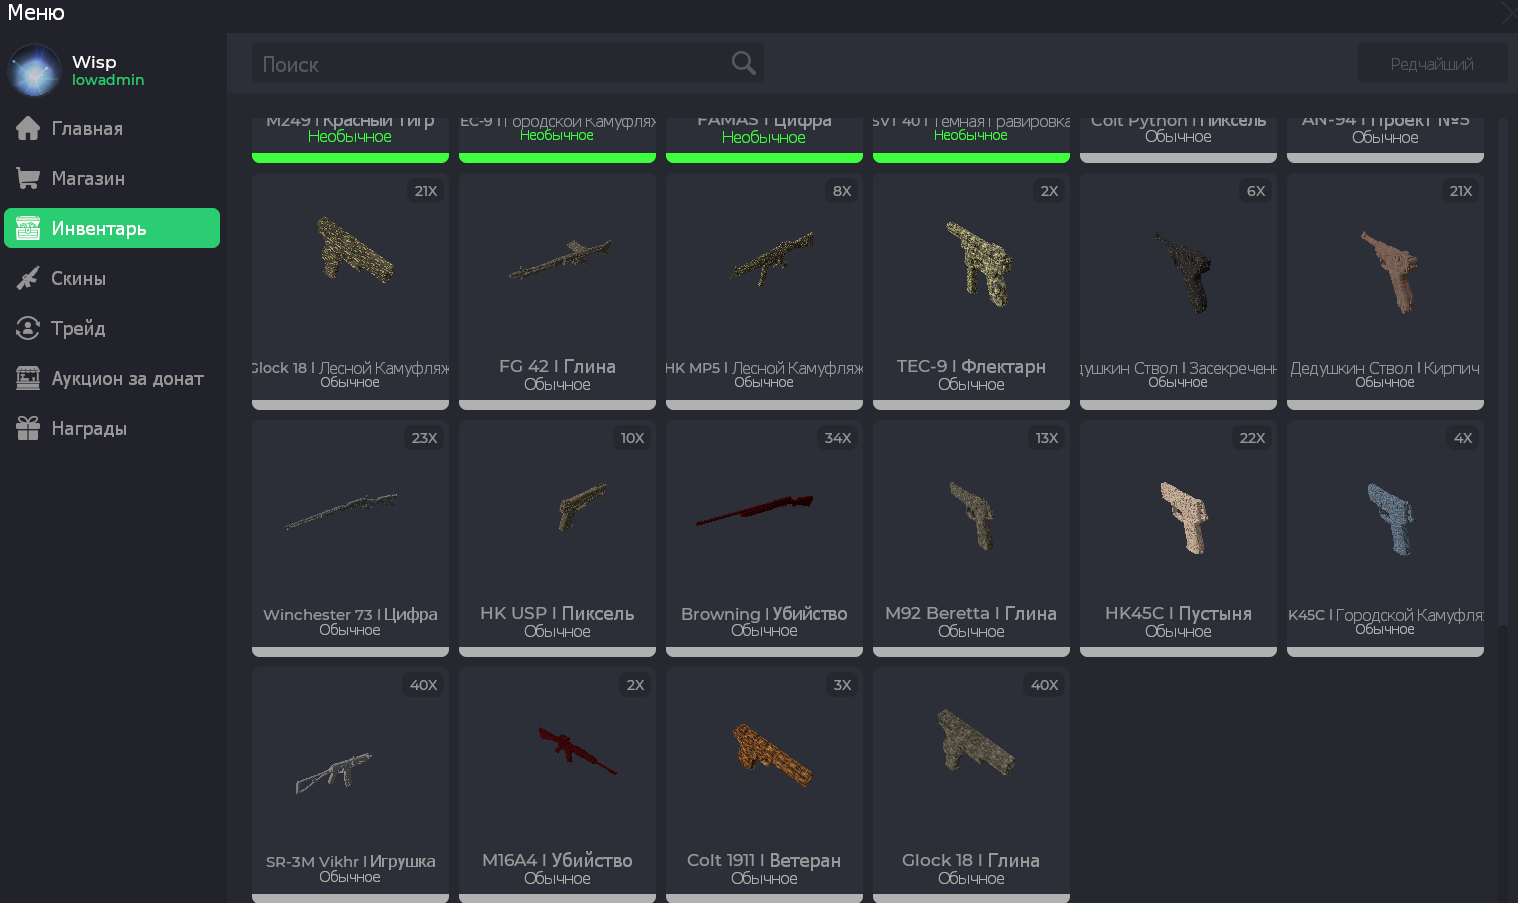Click Необычное under M249 Красный Тигр

(x=350, y=137)
